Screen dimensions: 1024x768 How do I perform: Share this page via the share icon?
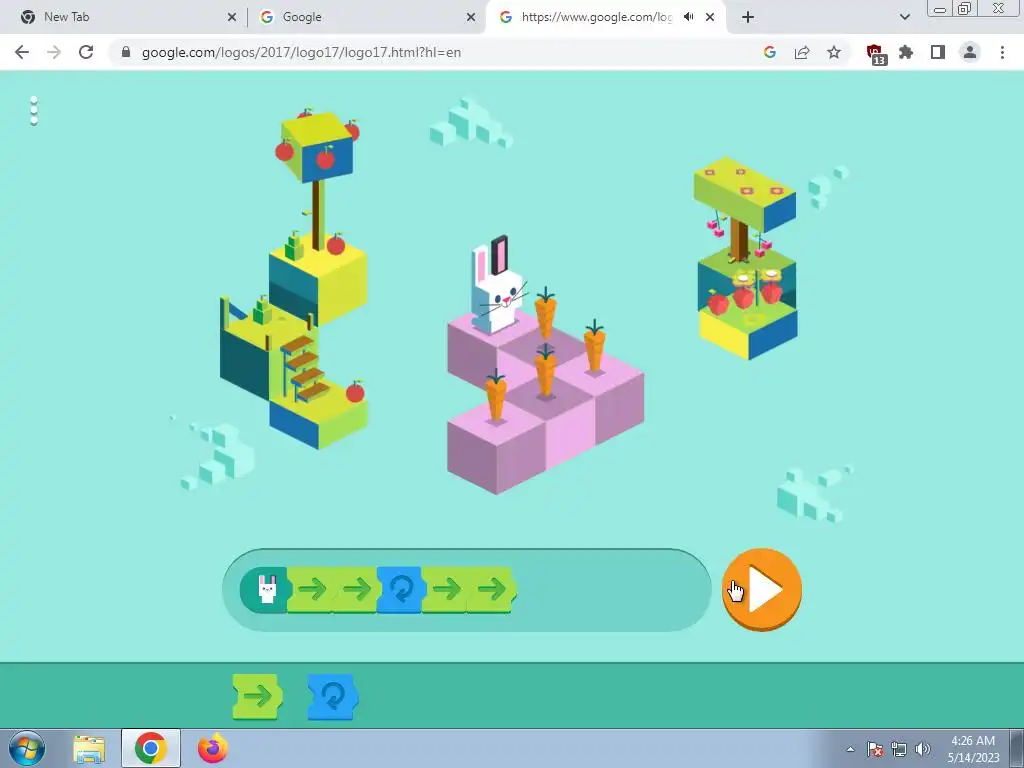pyautogui.click(x=802, y=52)
